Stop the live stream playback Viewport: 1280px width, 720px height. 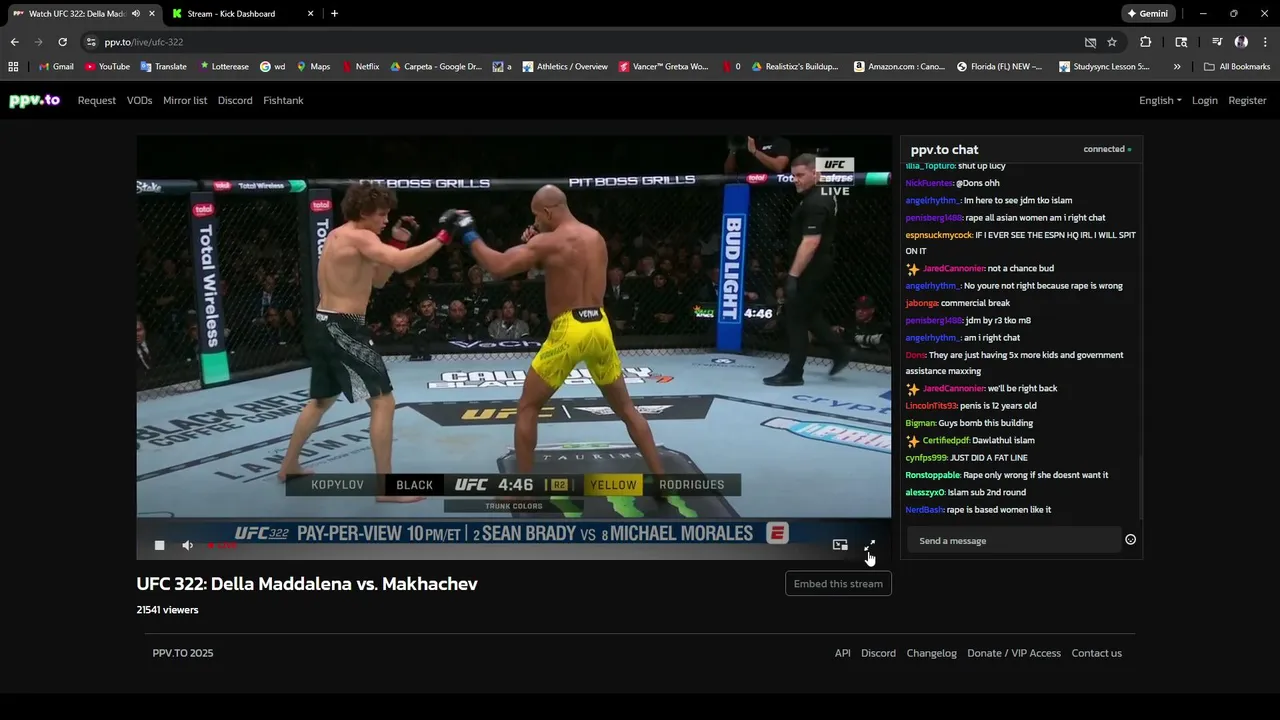point(159,545)
